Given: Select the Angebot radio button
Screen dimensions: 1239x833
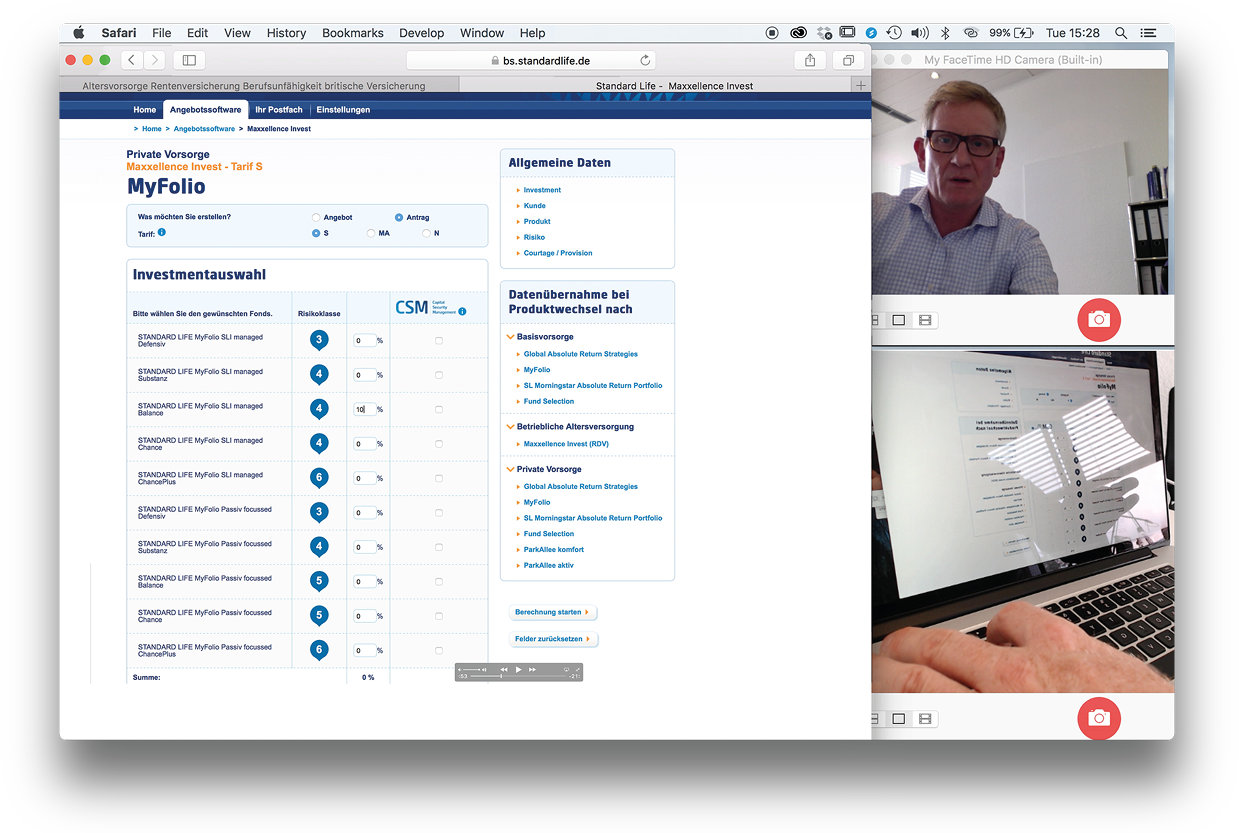Looking at the screenshot, I should tap(316, 217).
